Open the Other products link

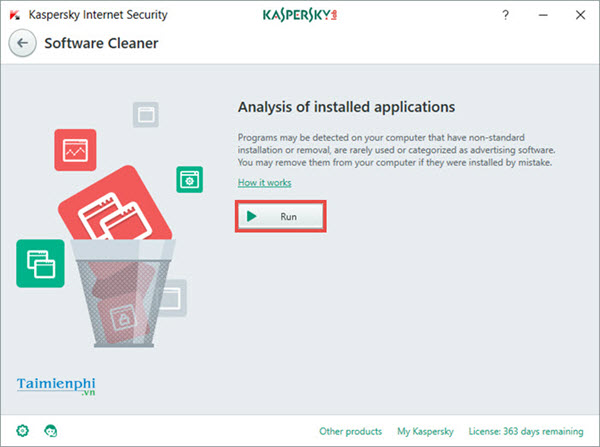click(x=351, y=431)
